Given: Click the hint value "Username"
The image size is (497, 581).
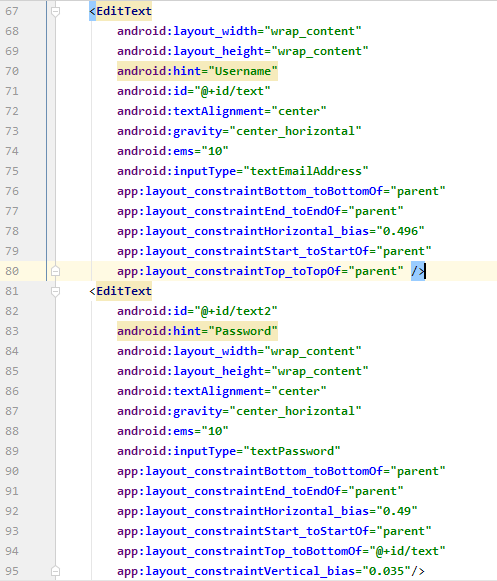Looking at the screenshot, I should 243,71.
